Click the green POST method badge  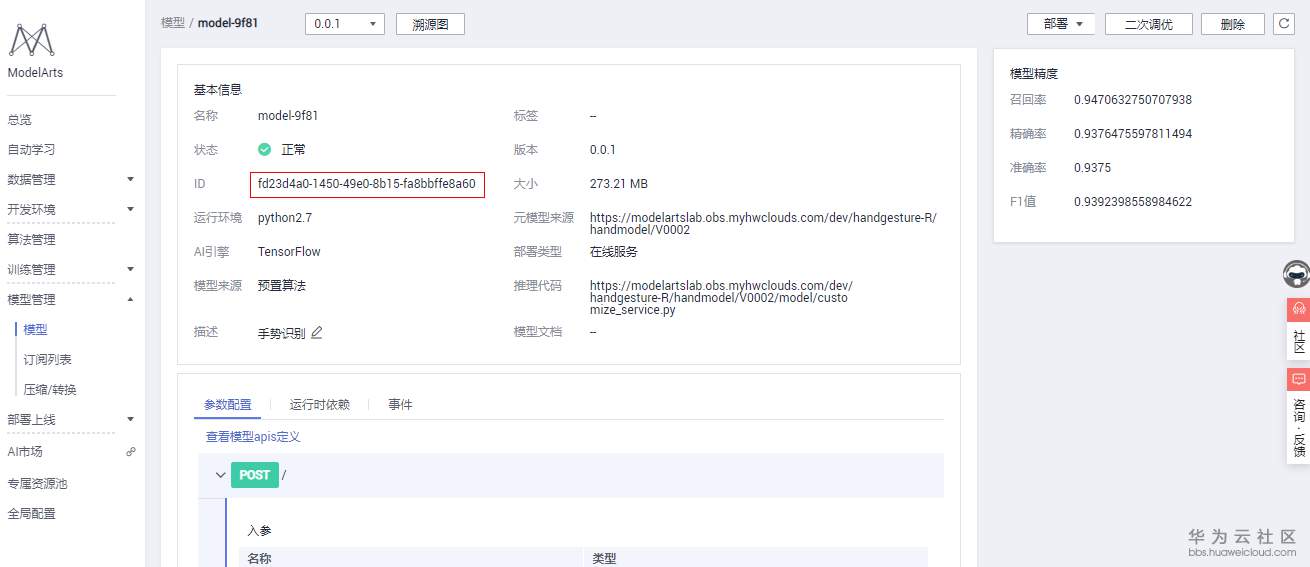(254, 475)
